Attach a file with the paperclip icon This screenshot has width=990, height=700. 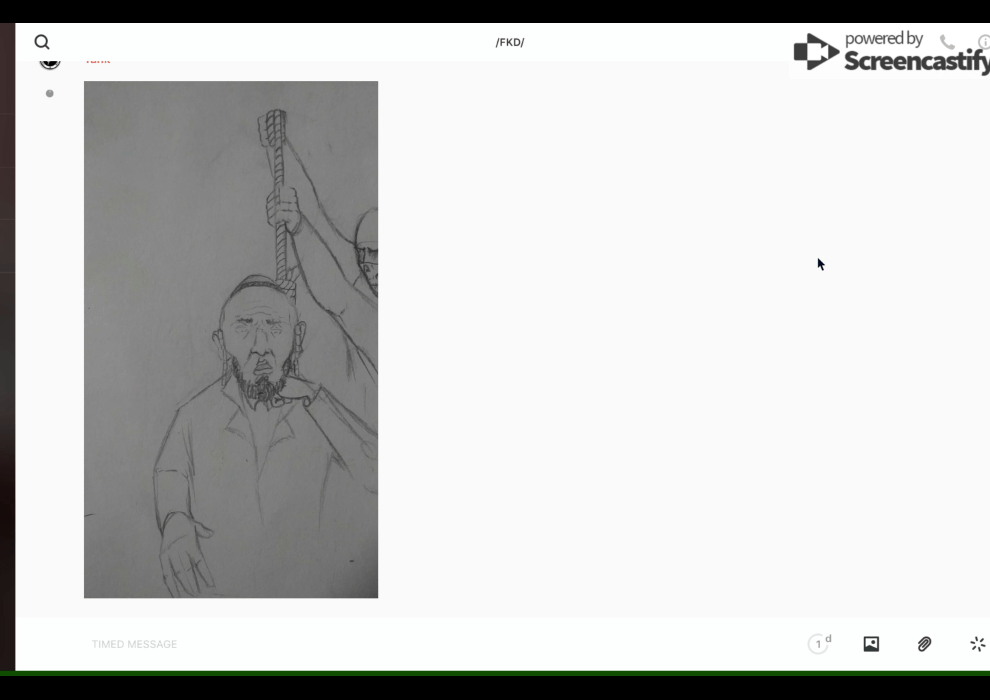point(924,644)
